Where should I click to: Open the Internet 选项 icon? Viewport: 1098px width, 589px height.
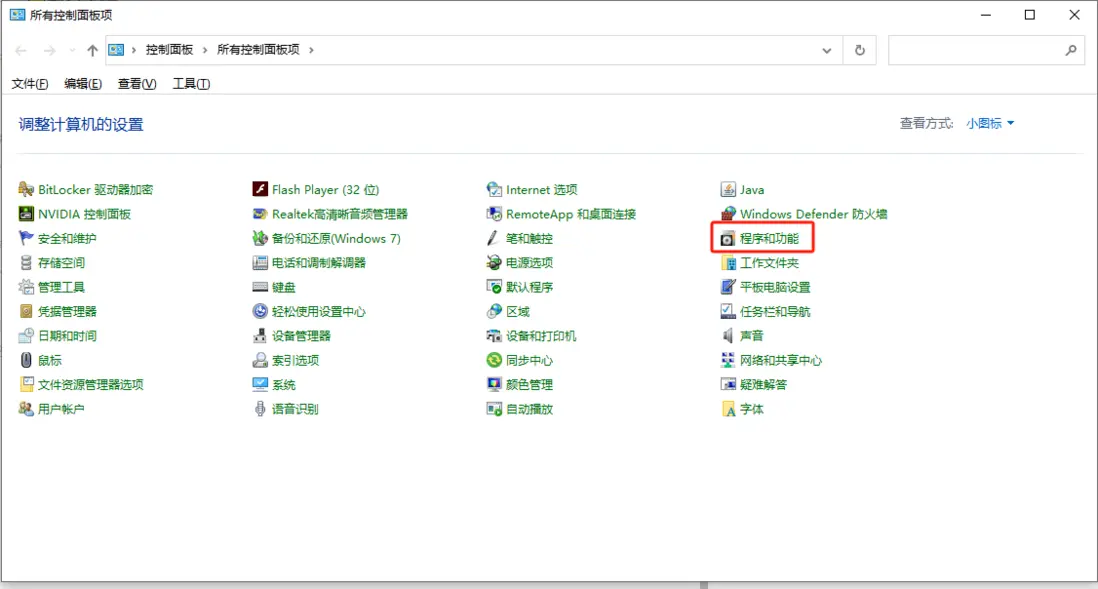click(494, 189)
